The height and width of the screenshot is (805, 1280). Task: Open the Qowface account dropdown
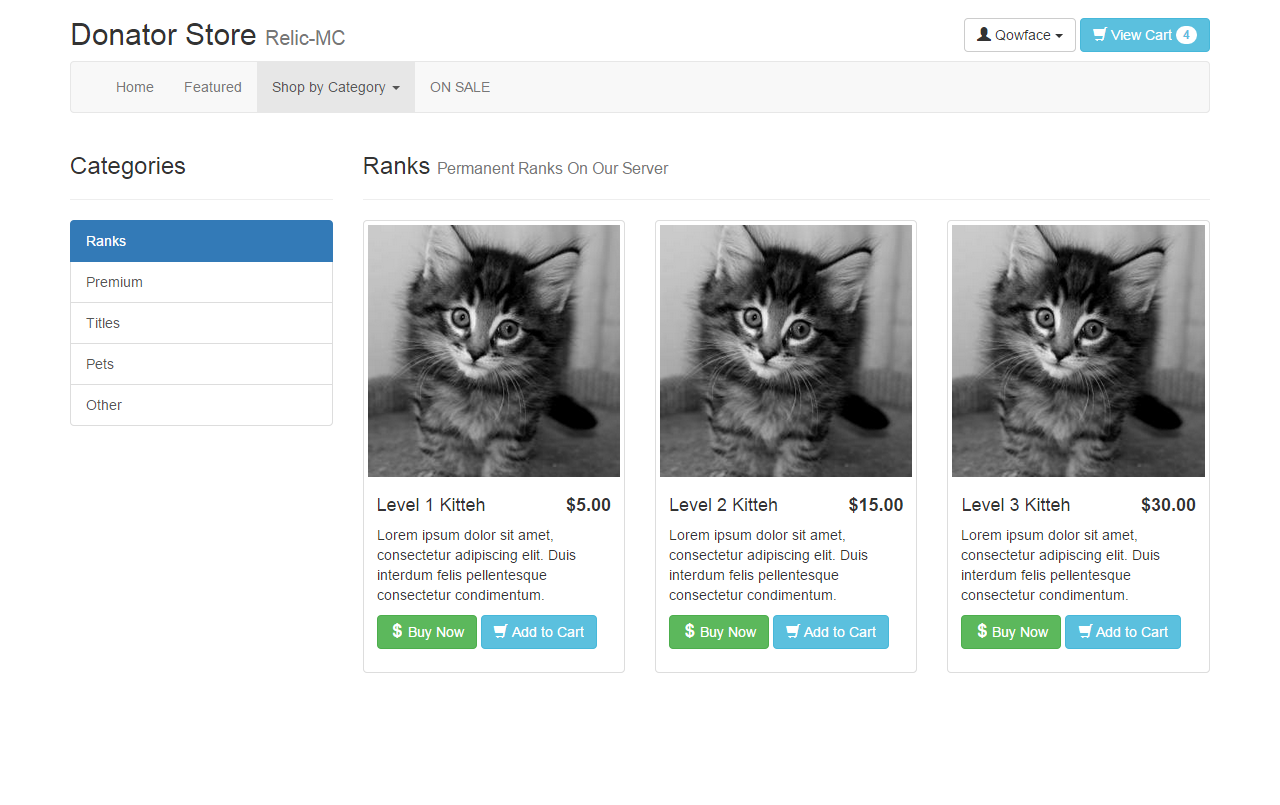pyautogui.click(x=1020, y=35)
